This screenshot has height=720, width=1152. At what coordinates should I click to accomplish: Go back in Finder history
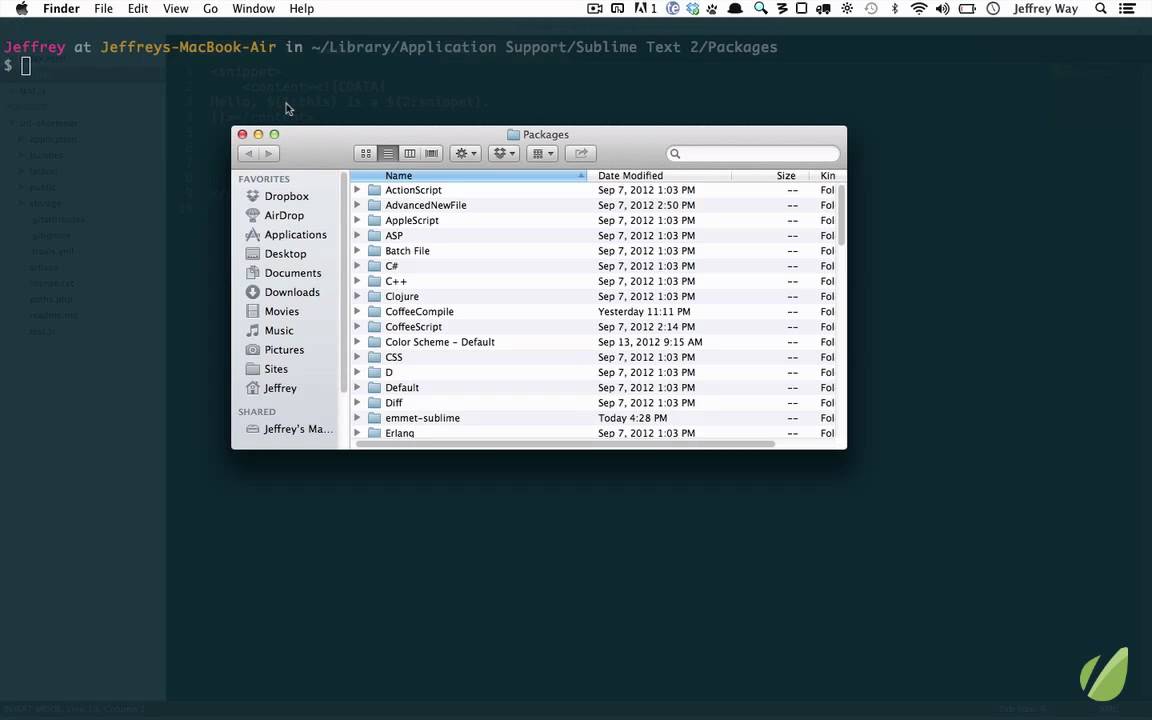coord(248,154)
